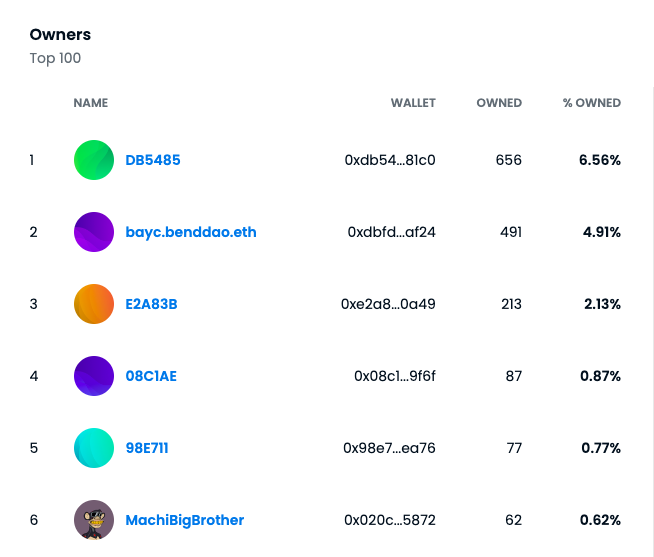
Task: Click wallet address 0xdb54...81c0
Action: [390, 160]
